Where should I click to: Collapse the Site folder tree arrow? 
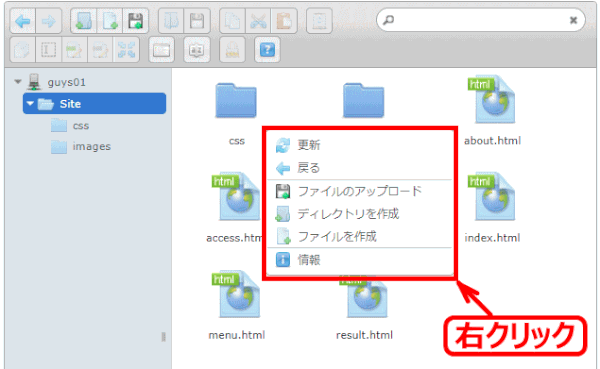click(30, 103)
